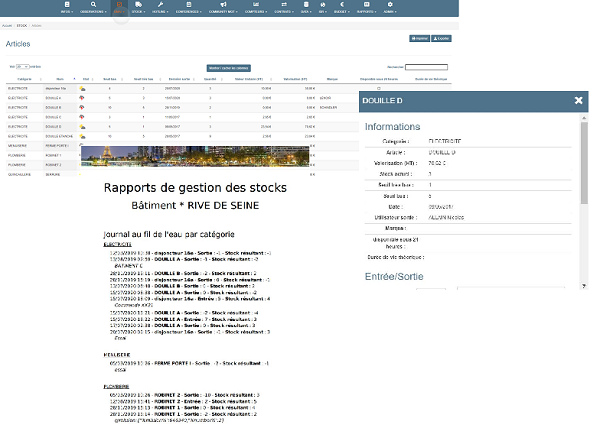Open the INFOS menu icon
Viewport: 600px width, 441px height.
(67, 5)
